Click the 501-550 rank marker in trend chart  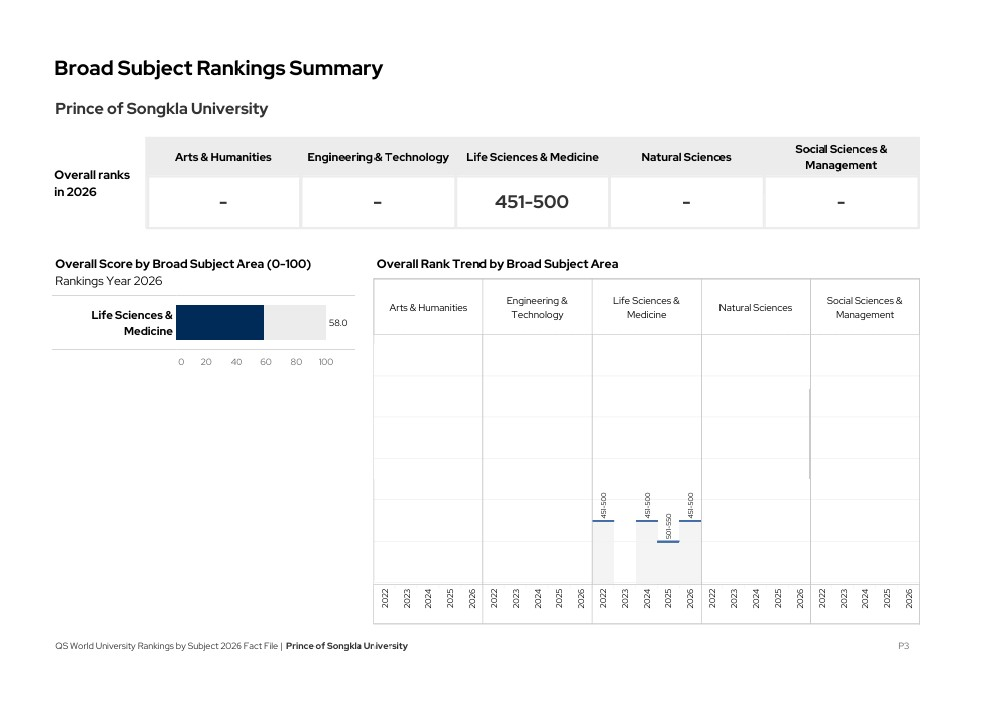(668, 541)
